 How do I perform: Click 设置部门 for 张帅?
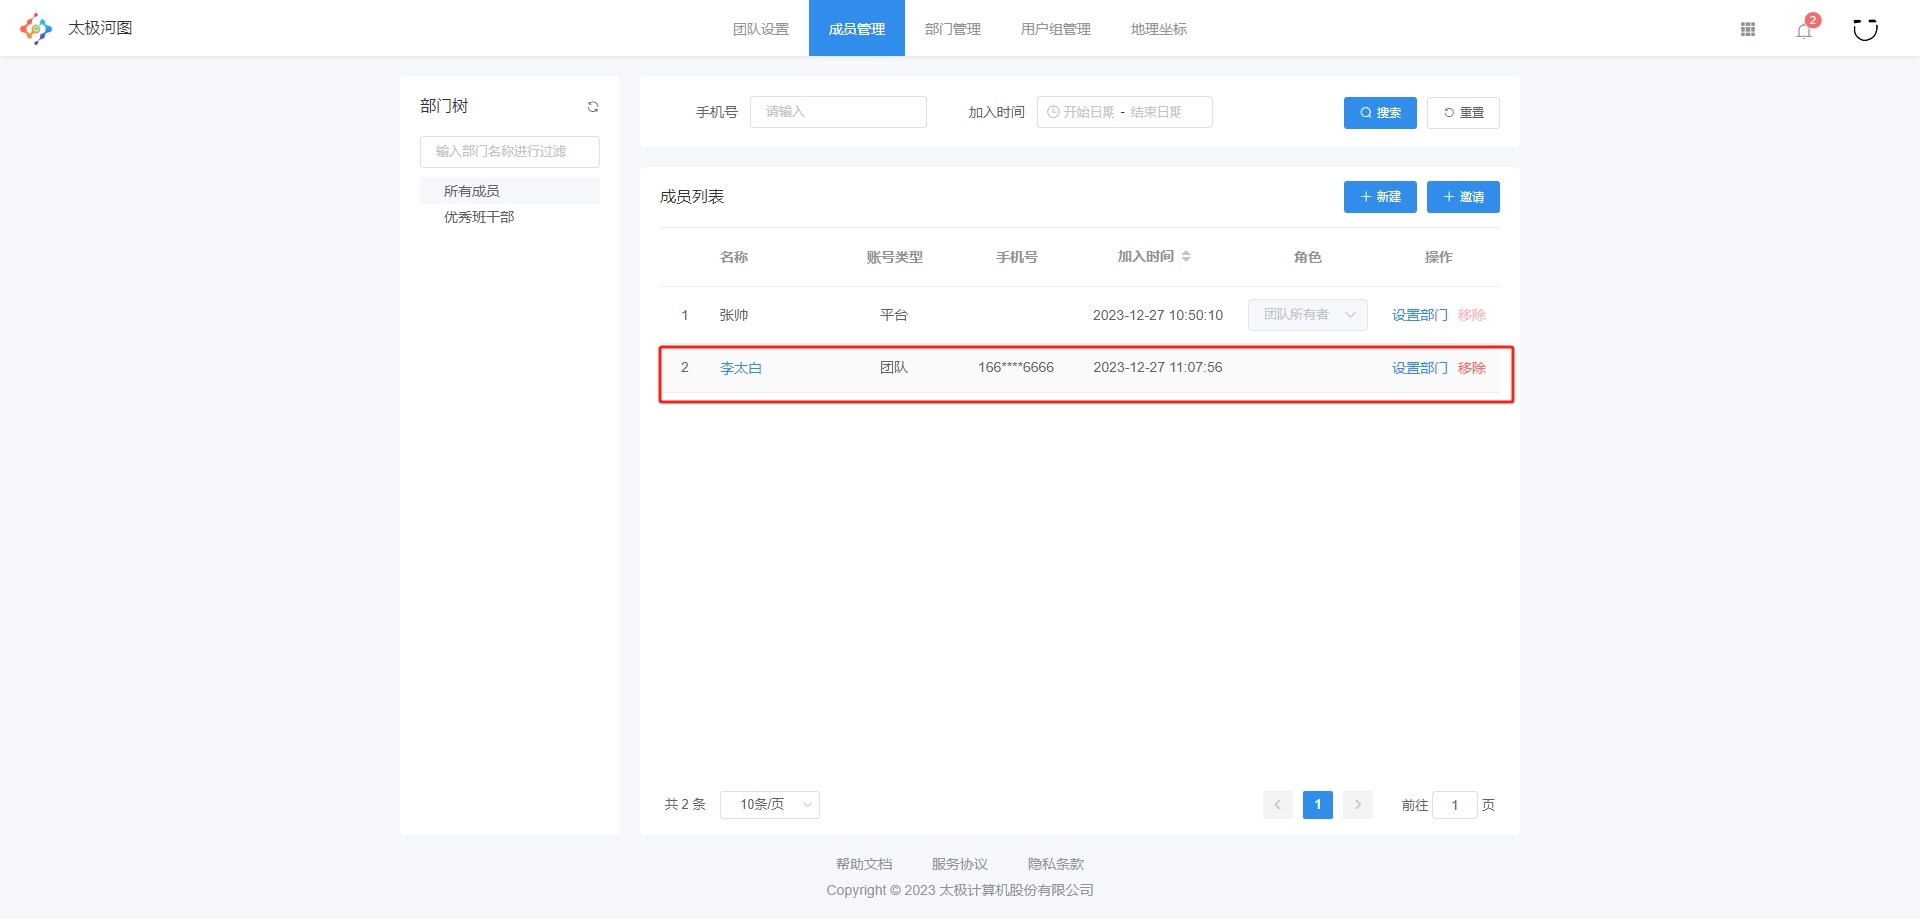point(1420,315)
